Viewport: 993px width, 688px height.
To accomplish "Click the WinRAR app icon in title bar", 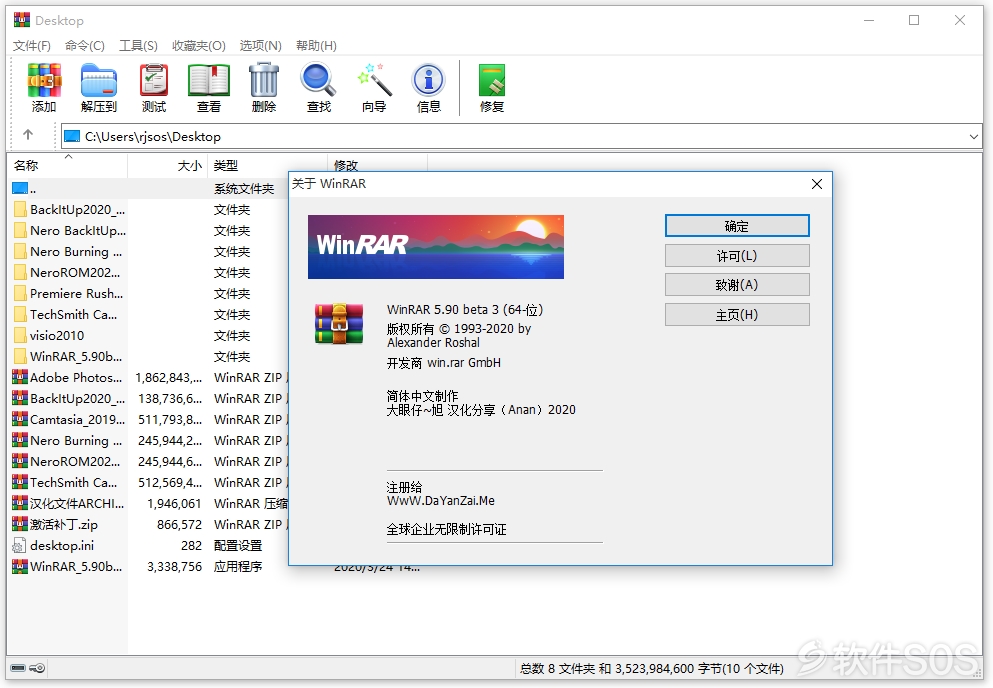I will click(22, 20).
